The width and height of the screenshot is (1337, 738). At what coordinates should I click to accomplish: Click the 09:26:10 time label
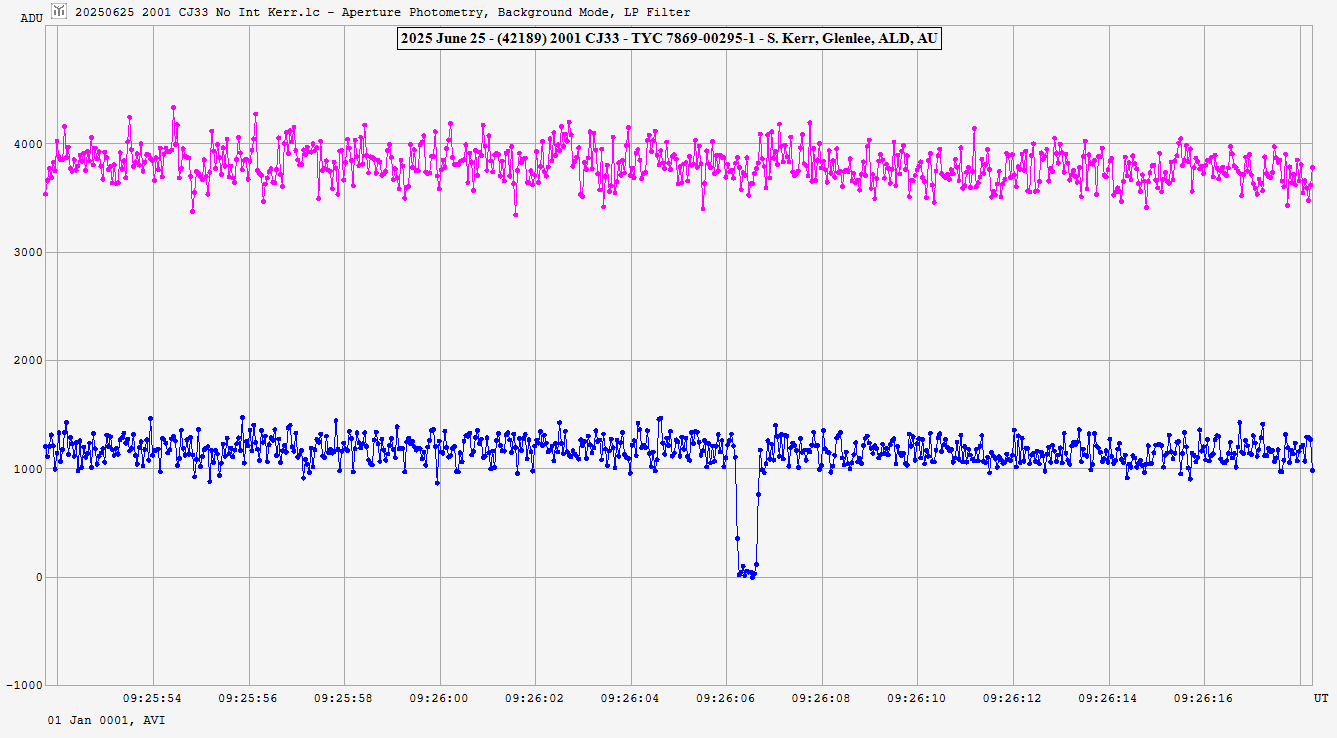(917, 697)
